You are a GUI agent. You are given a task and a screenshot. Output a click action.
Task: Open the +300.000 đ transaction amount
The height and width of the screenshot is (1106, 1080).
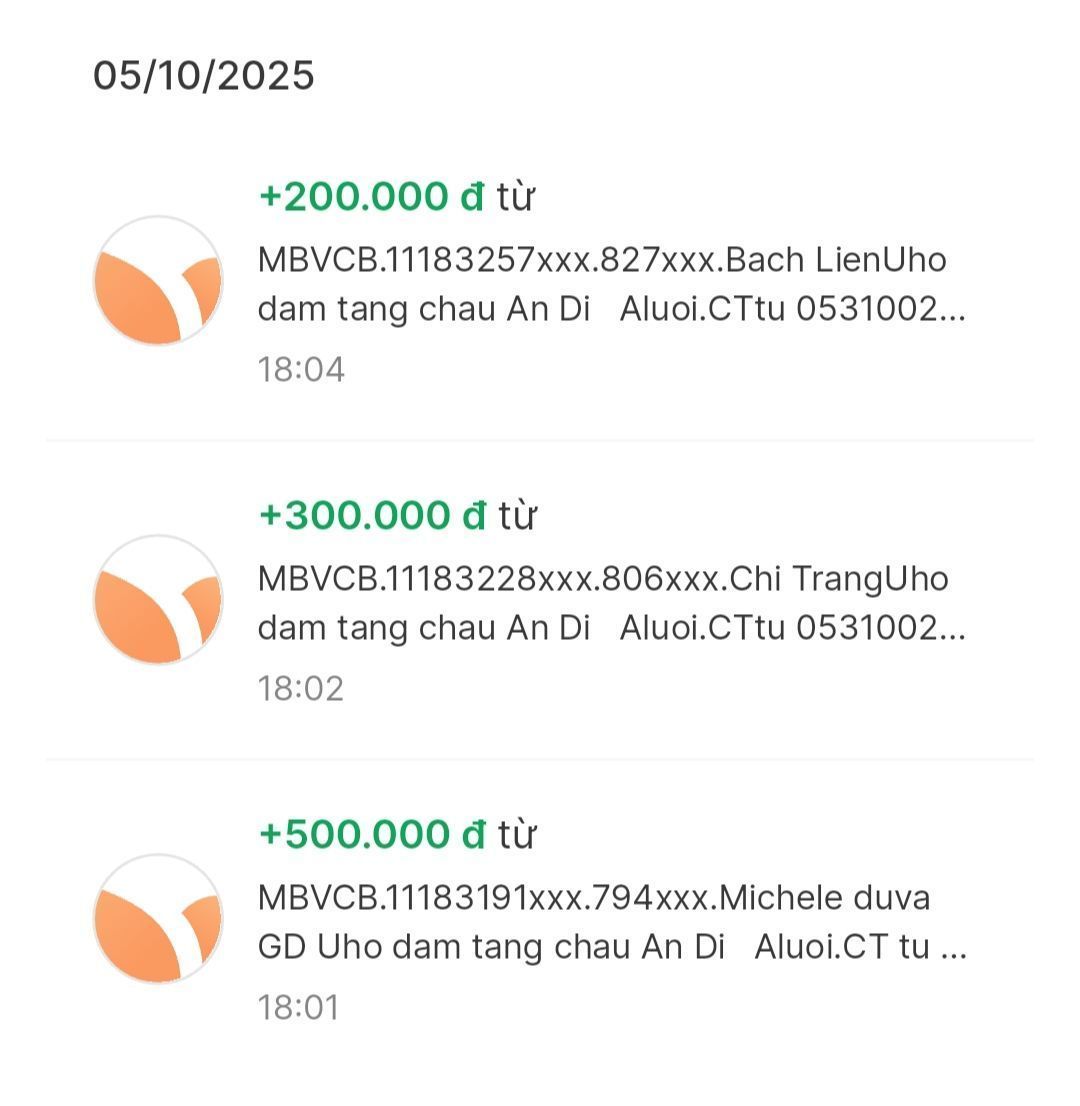point(372,516)
